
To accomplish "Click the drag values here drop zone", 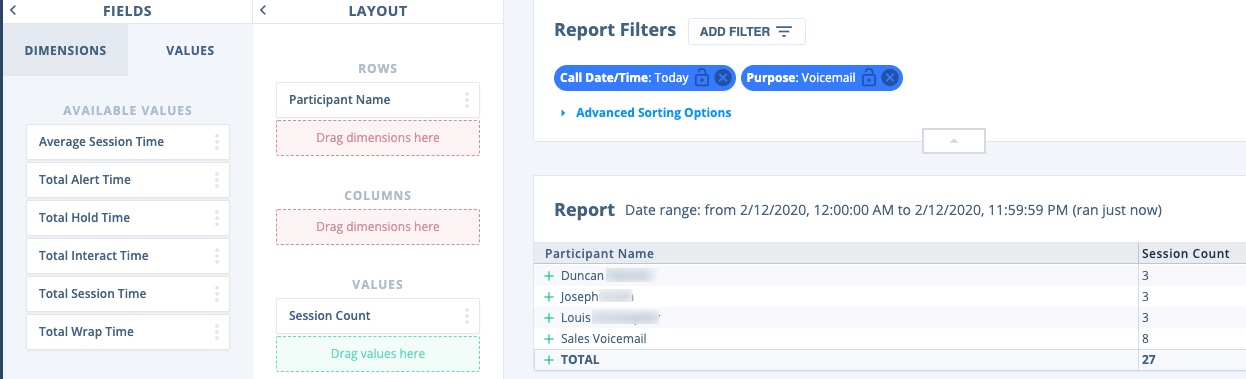I will [x=378, y=354].
